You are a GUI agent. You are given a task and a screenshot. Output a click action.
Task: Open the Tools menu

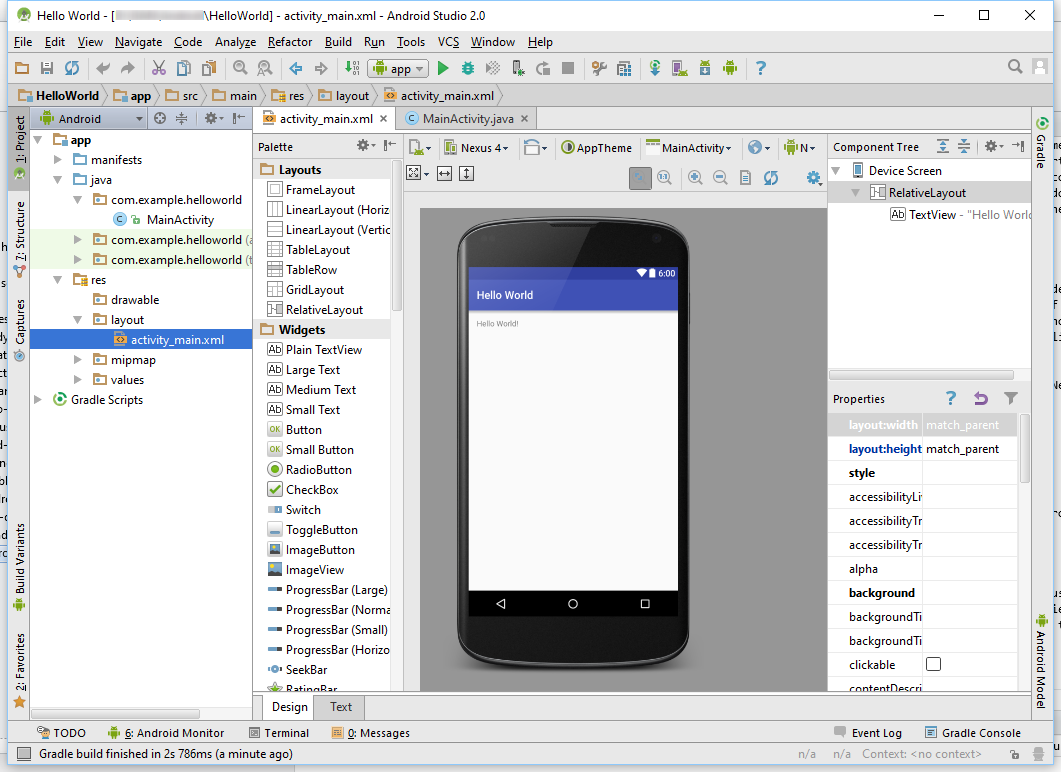411,42
